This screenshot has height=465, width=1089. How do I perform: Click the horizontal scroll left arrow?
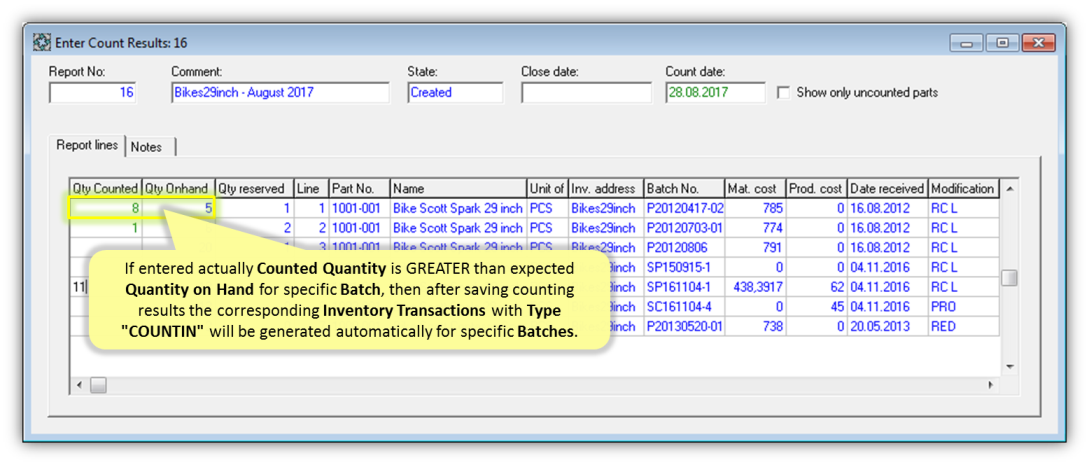tap(79, 384)
